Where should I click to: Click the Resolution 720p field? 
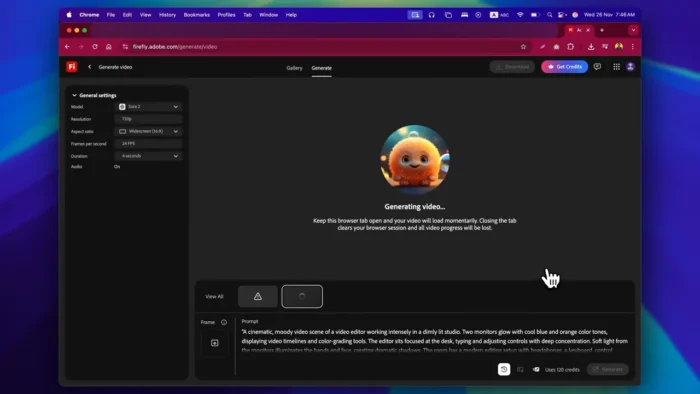(x=149, y=119)
